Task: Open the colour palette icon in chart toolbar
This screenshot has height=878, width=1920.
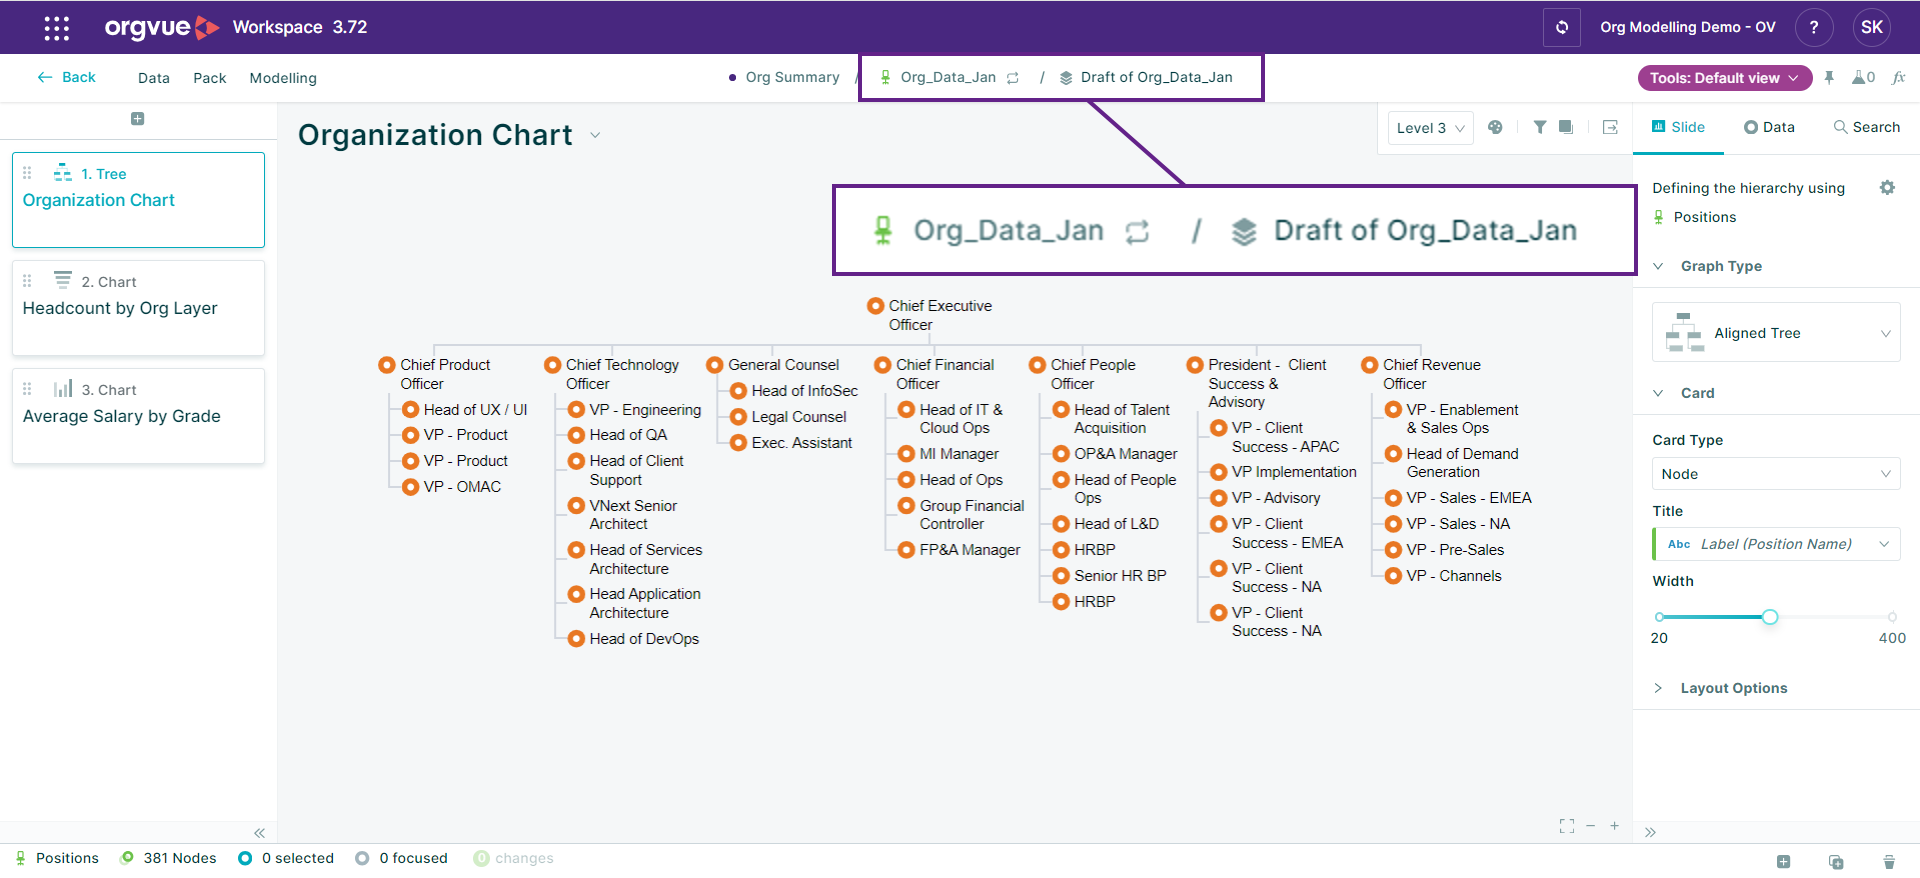Action: (1495, 127)
